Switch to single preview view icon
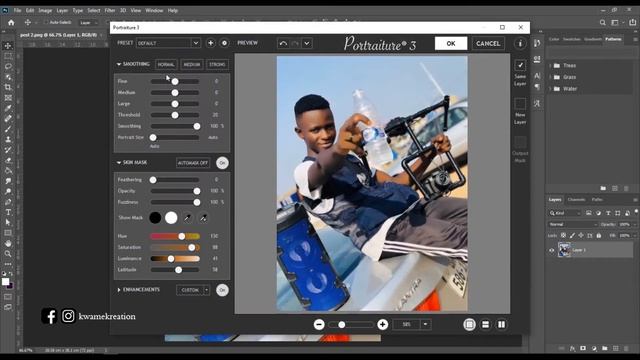This screenshot has width=640, height=360. point(469,324)
